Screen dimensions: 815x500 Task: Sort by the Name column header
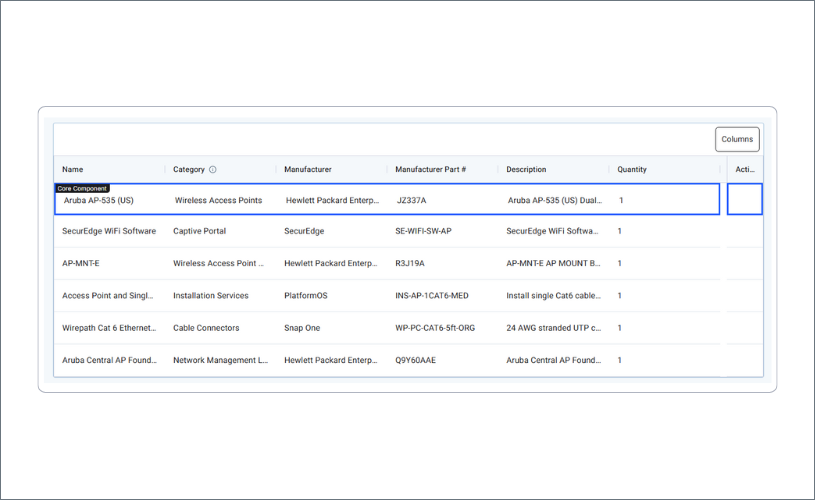[x=73, y=169]
